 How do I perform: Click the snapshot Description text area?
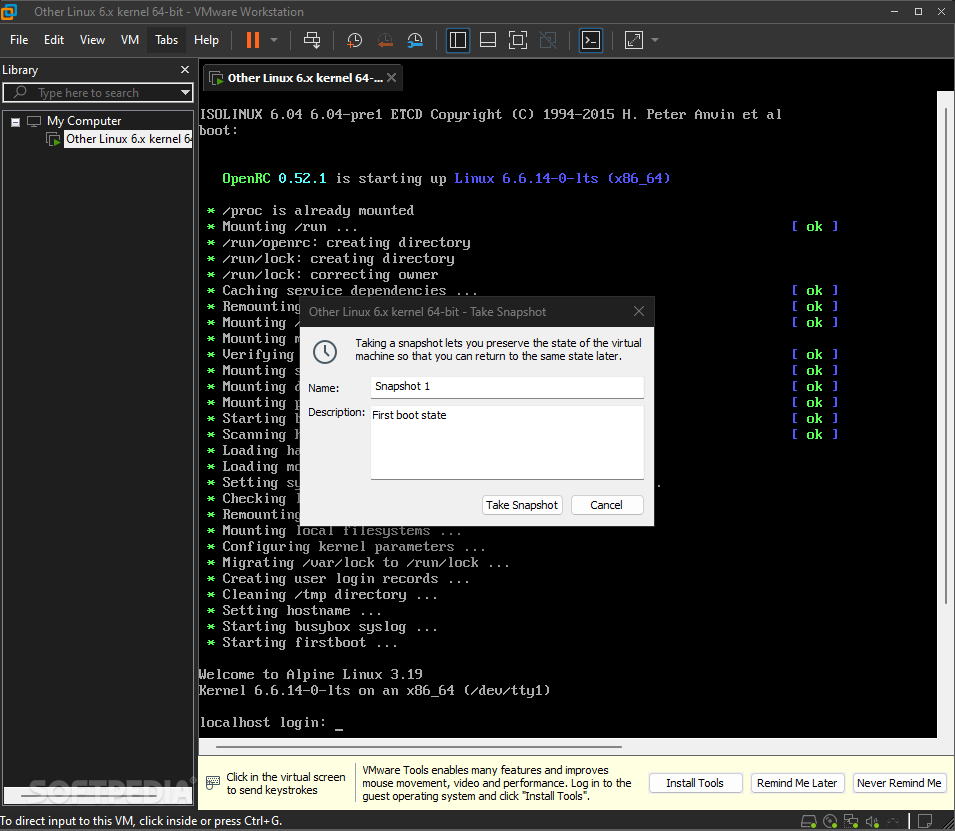[507, 443]
